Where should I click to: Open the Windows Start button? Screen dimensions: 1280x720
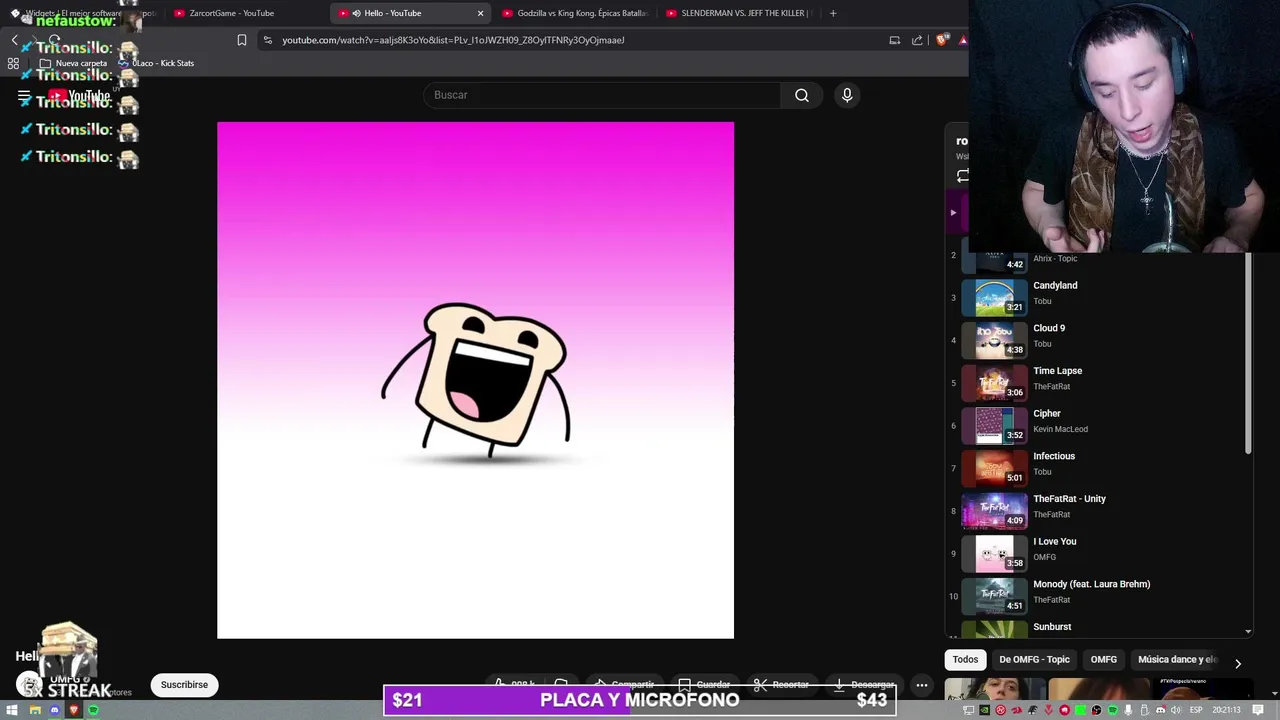(x=12, y=710)
